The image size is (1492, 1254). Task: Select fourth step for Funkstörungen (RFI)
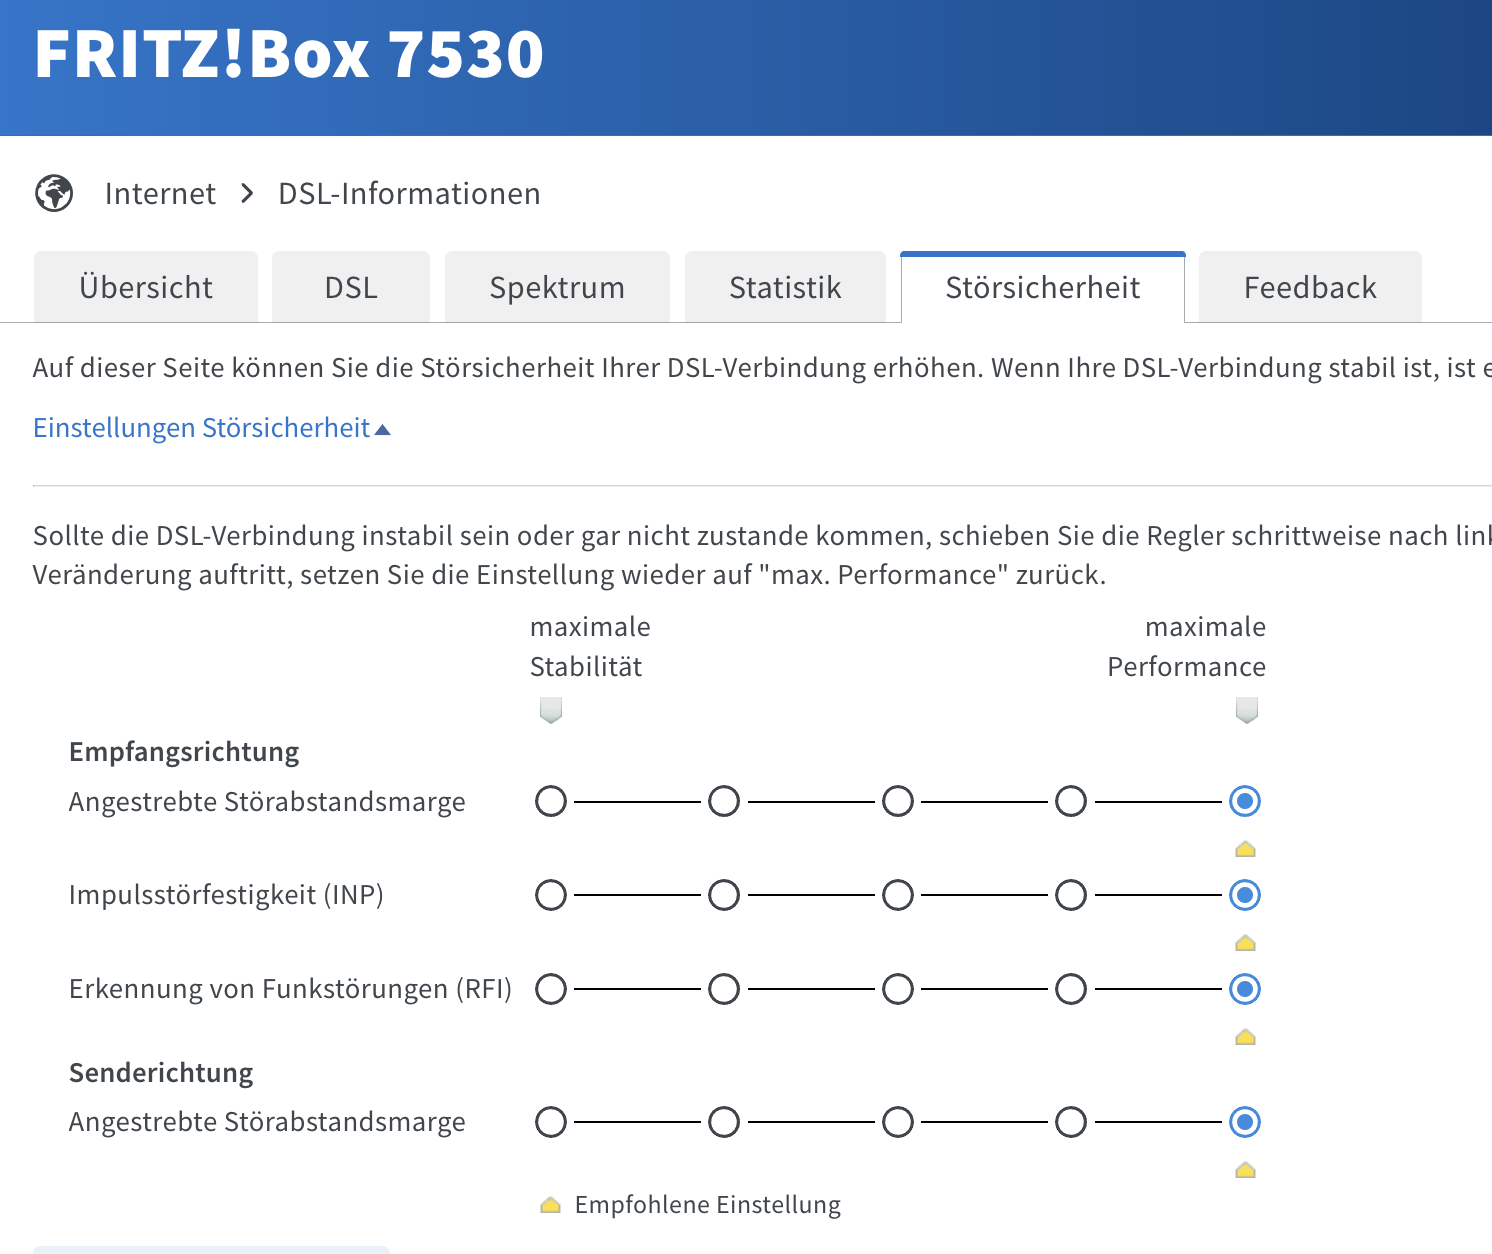[x=1071, y=989]
